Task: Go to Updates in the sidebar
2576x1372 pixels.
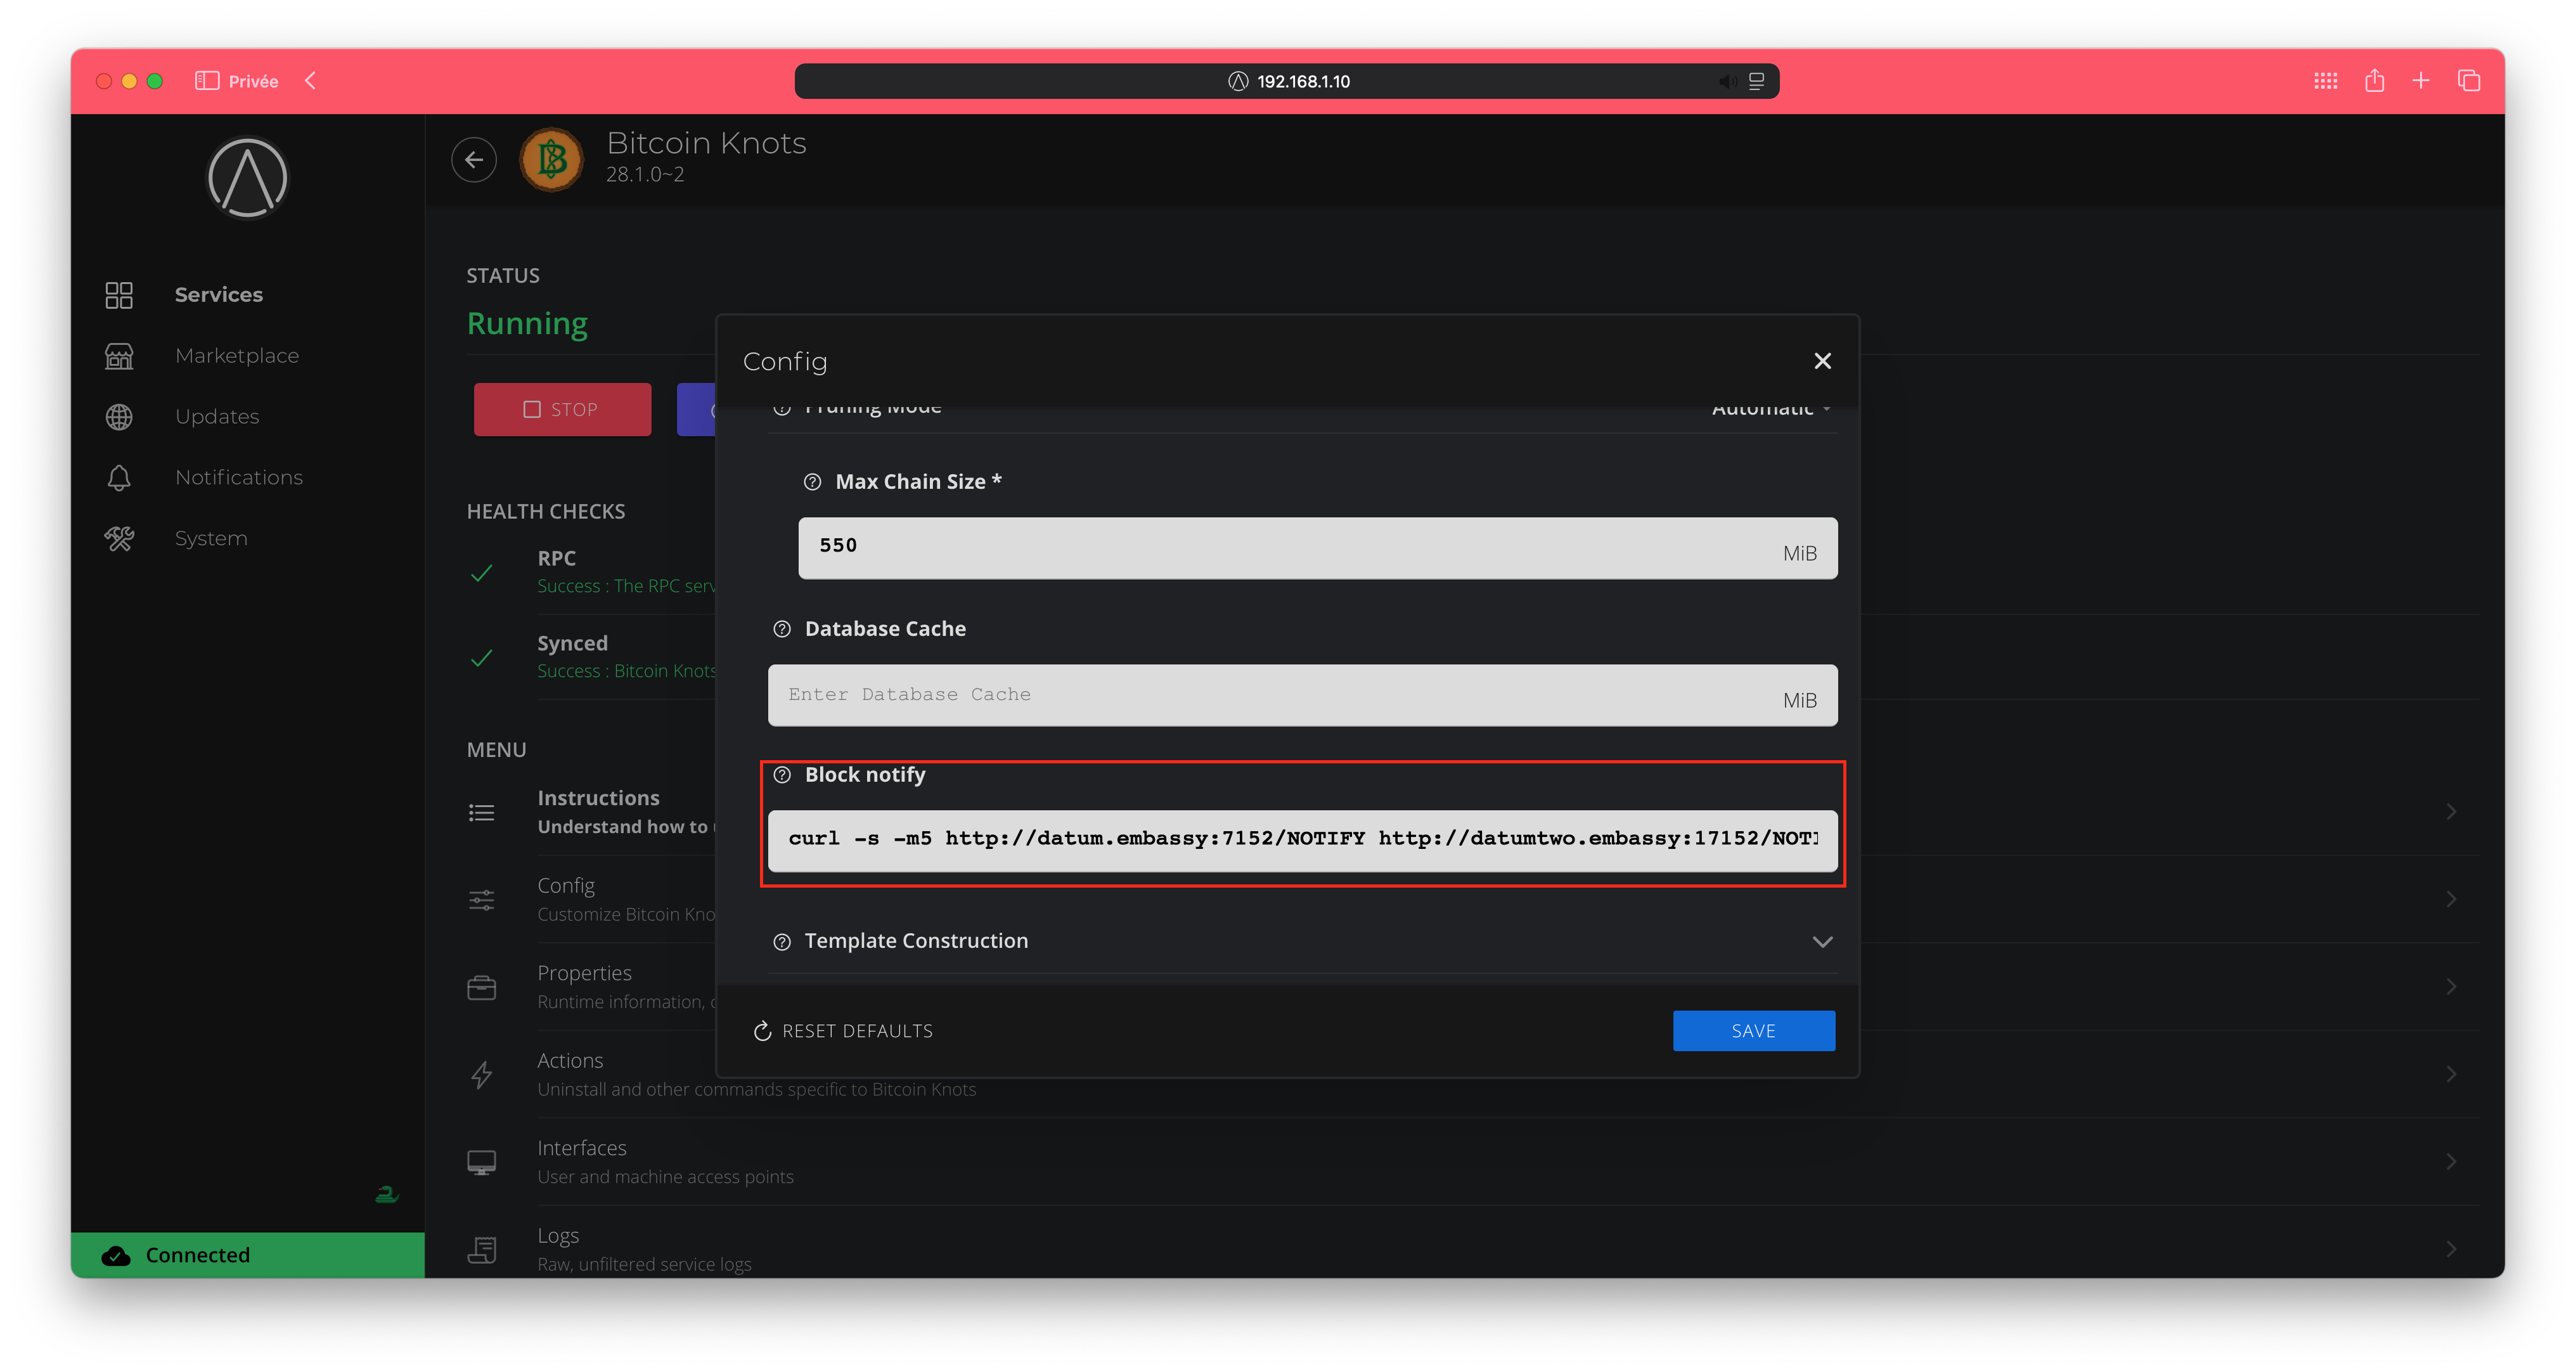Action: 216,416
